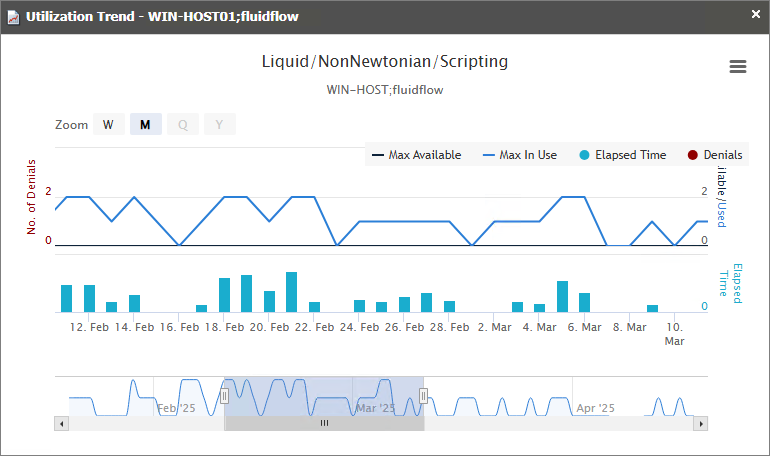Click the navigator scrollbar right arrow
The image size is (770, 456).
701,424
